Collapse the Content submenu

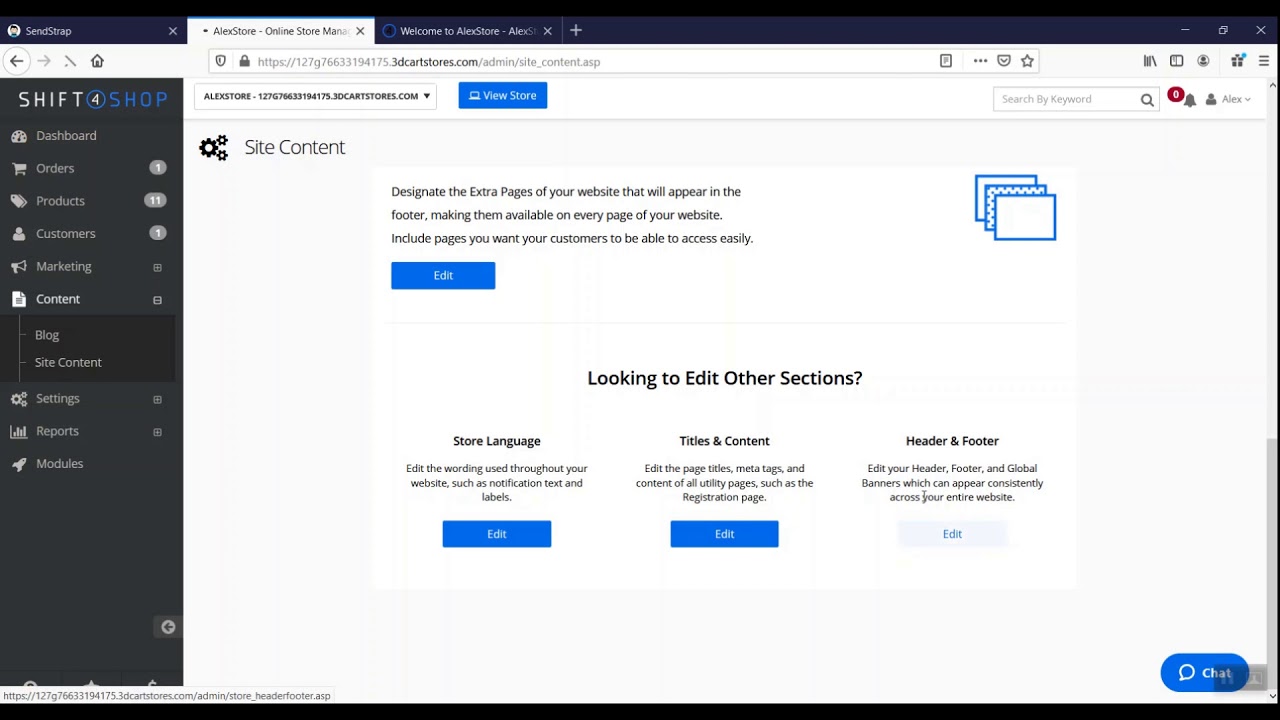pyautogui.click(x=157, y=300)
